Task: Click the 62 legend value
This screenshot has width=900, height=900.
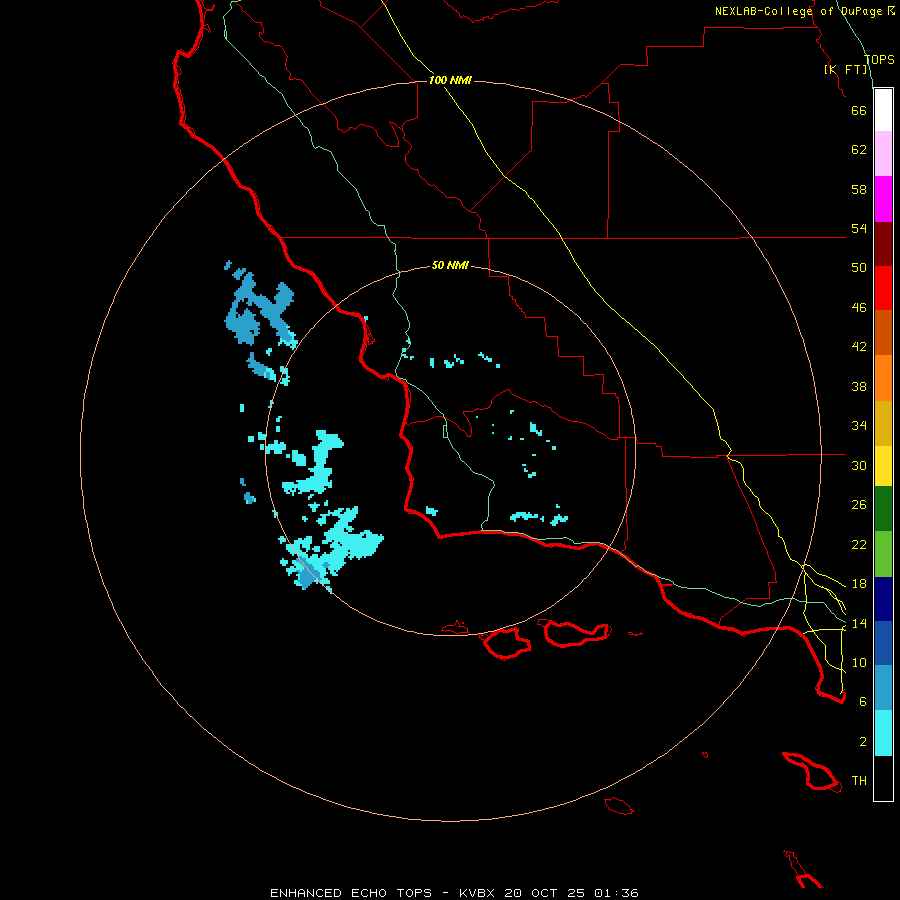Action: (x=859, y=150)
